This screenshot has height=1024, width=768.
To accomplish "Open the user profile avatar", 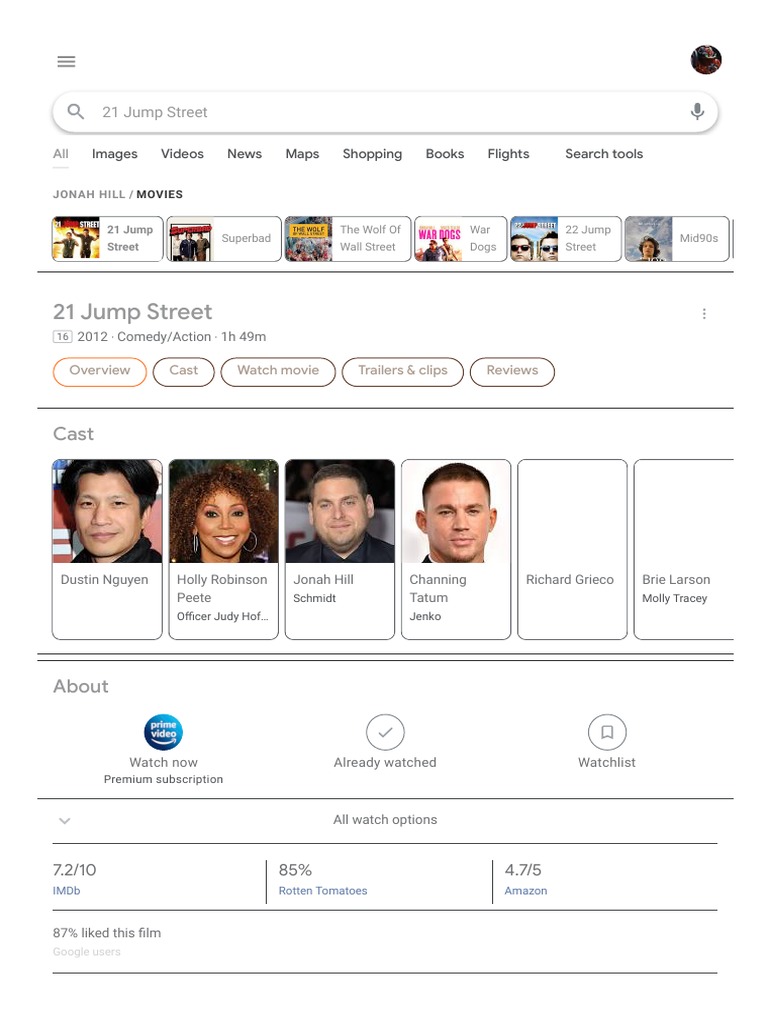I will point(706,60).
